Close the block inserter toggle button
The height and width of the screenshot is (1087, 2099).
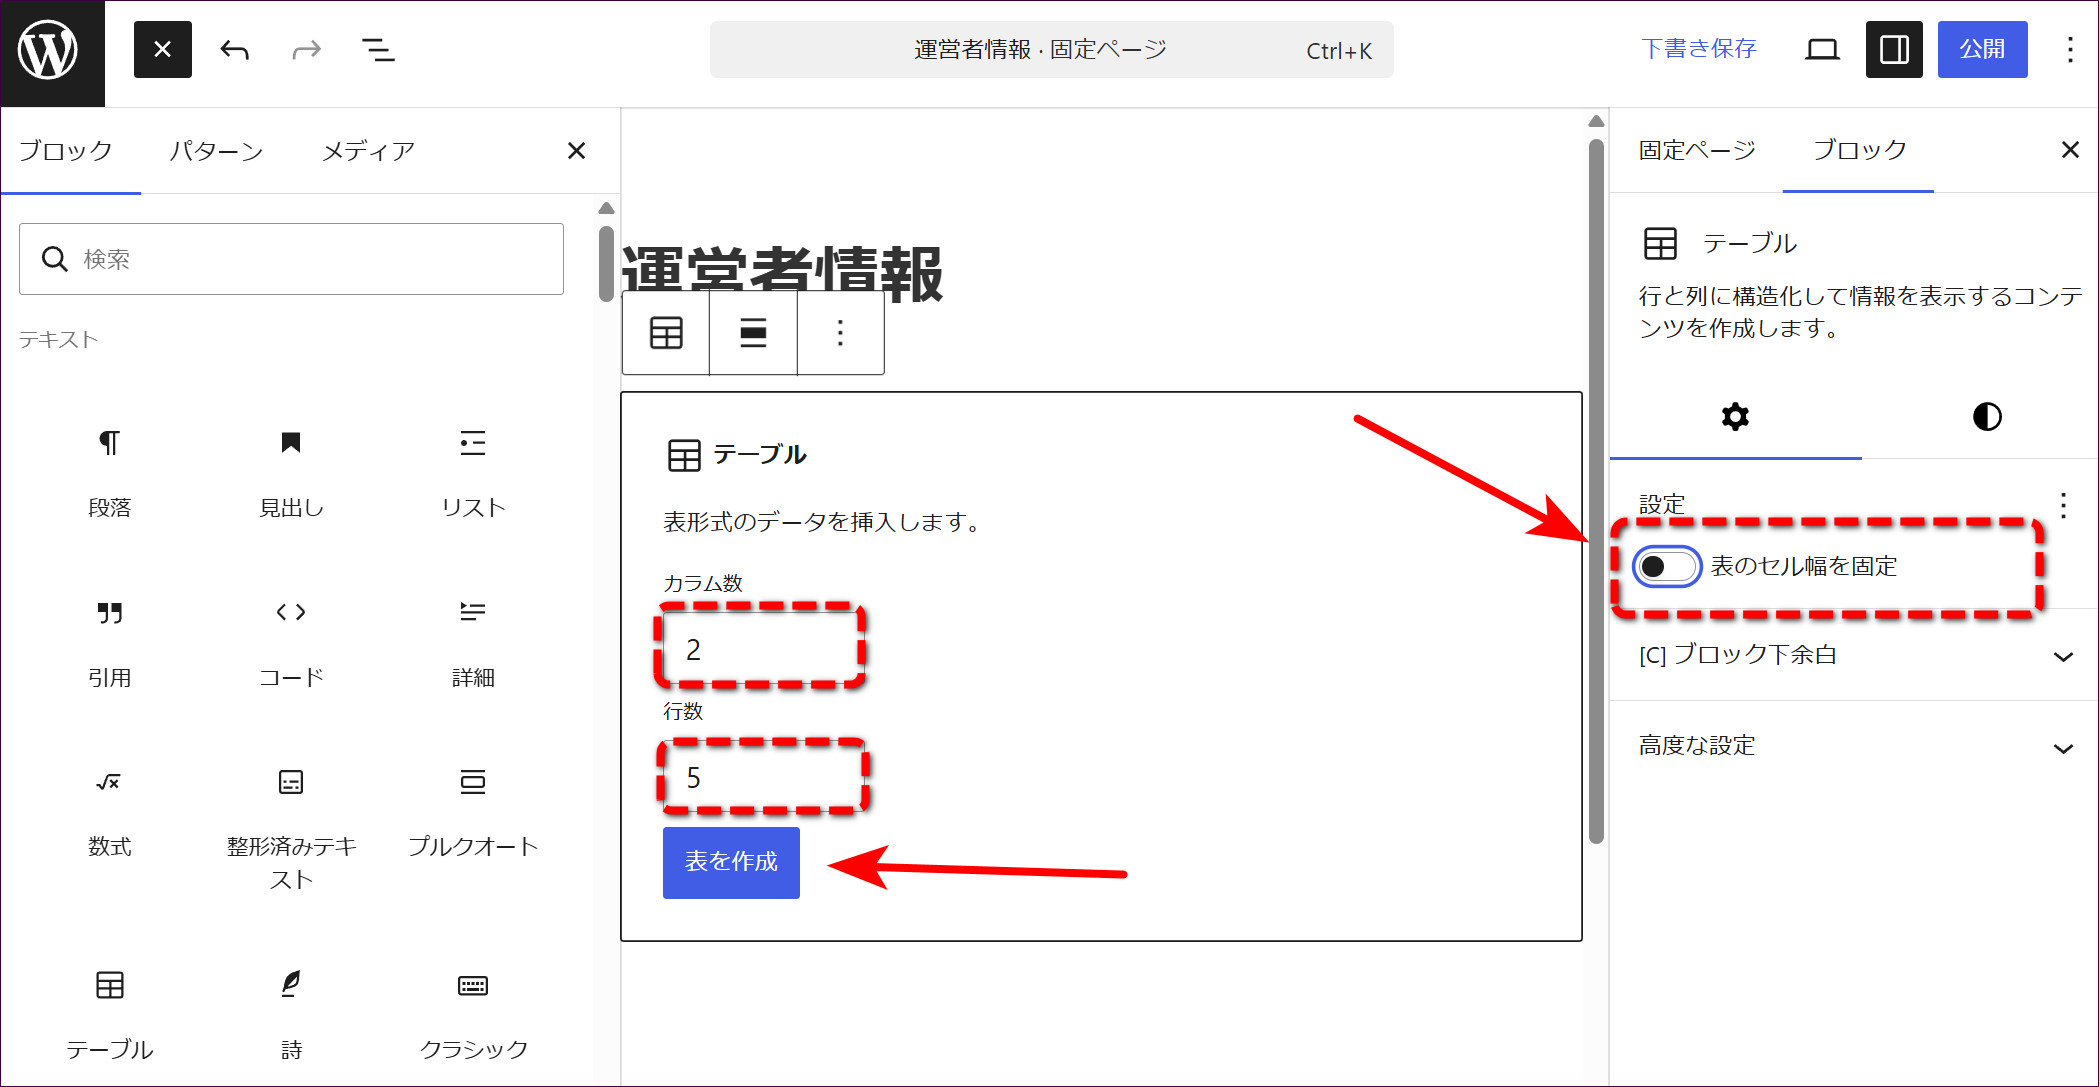(163, 50)
